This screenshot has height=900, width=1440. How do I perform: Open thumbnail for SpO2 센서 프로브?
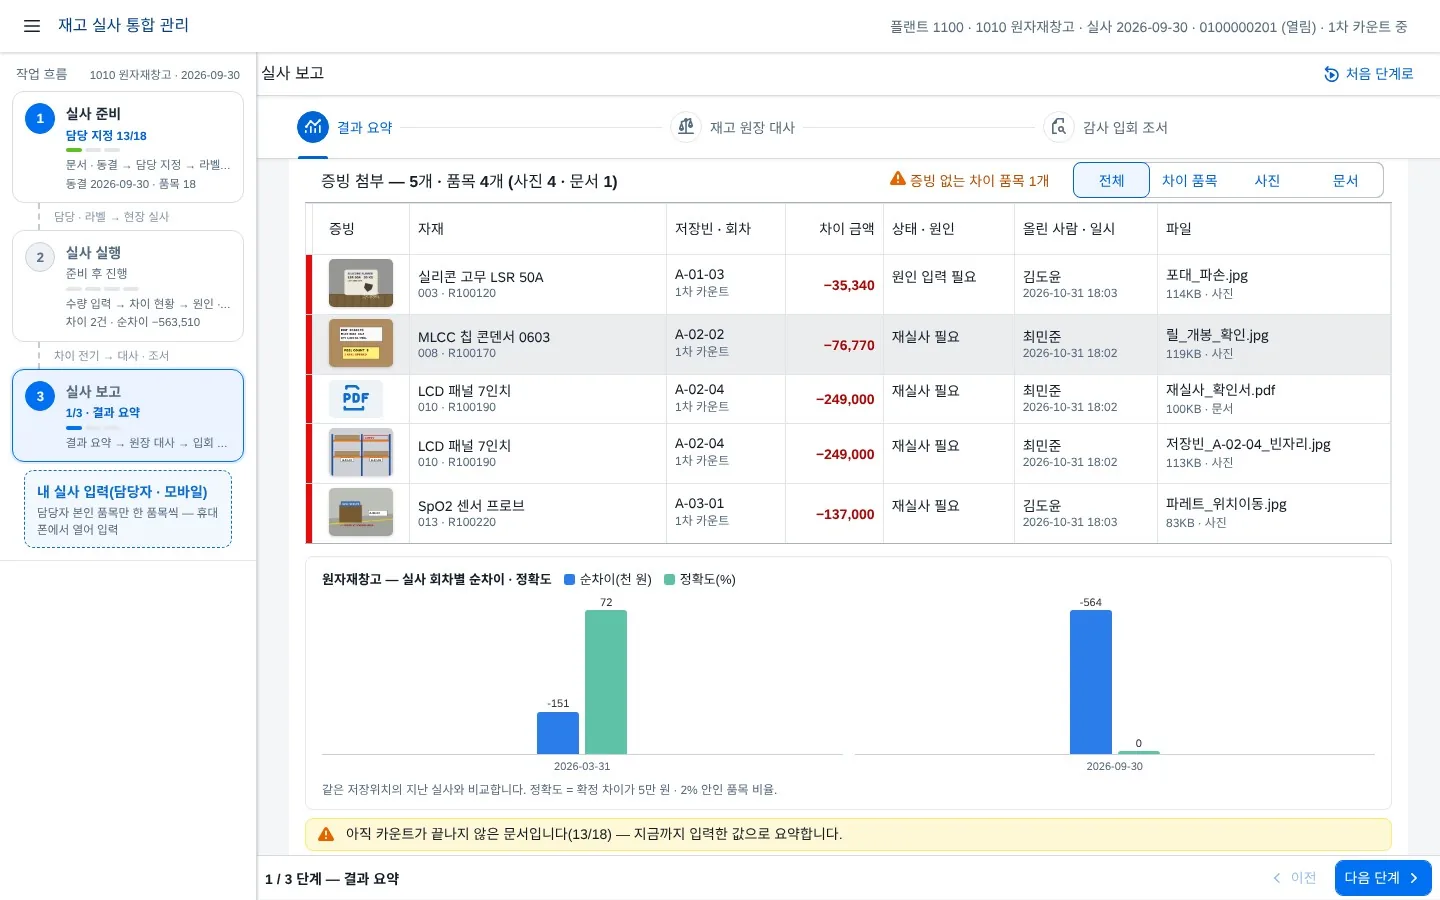[x=361, y=513]
